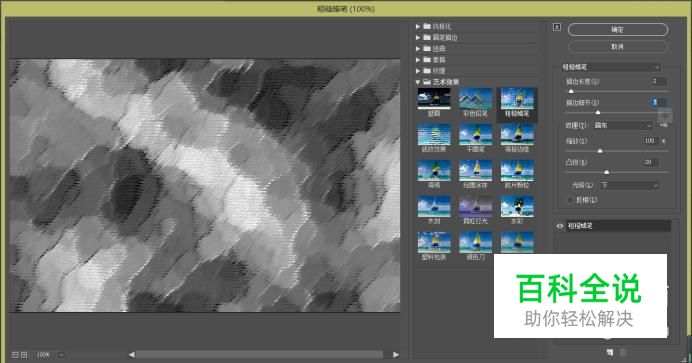The height and width of the screenshot is (363, 692).
Task: Enable the 反相 checkbox
Action: 570,200
